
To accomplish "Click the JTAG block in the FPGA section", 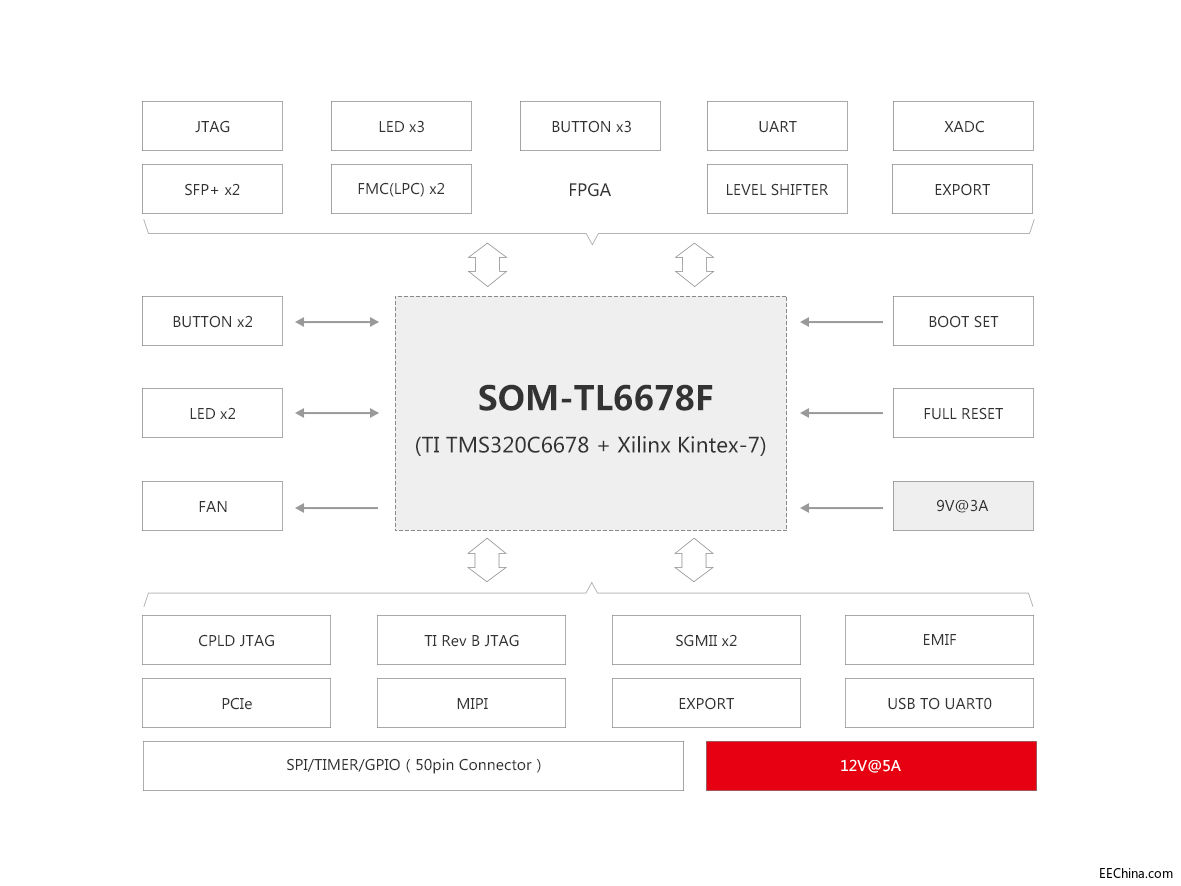I will (x=212, y=126).
